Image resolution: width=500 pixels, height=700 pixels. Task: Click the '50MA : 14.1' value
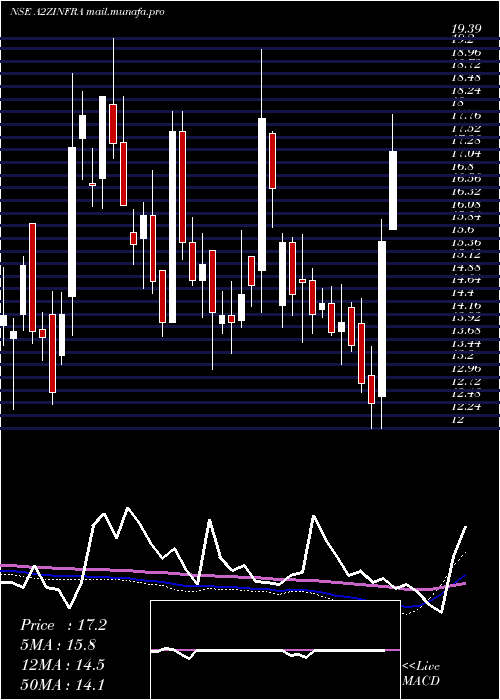[x=63, y=684]
